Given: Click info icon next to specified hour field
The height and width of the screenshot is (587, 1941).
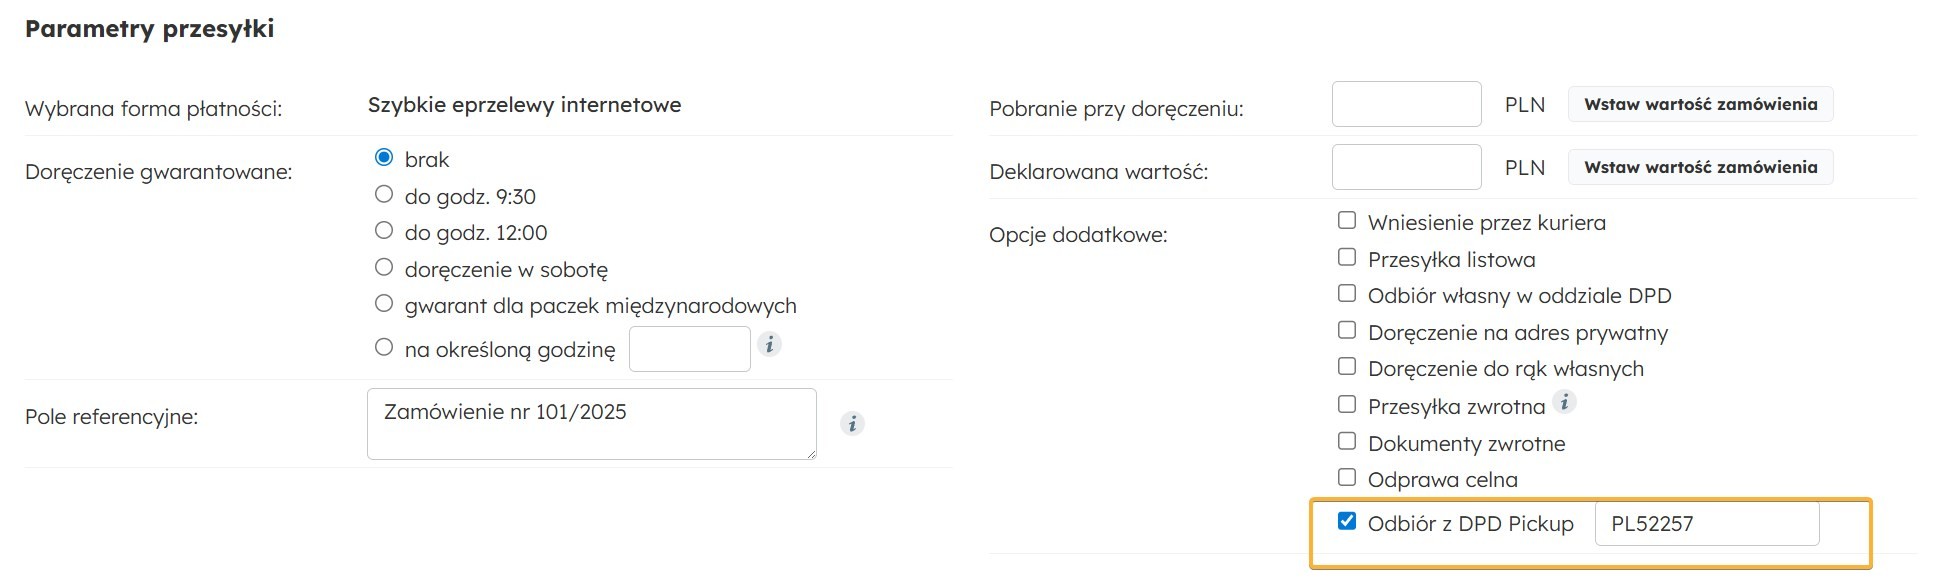Looking at the screenshot, I should click(769, 345).
